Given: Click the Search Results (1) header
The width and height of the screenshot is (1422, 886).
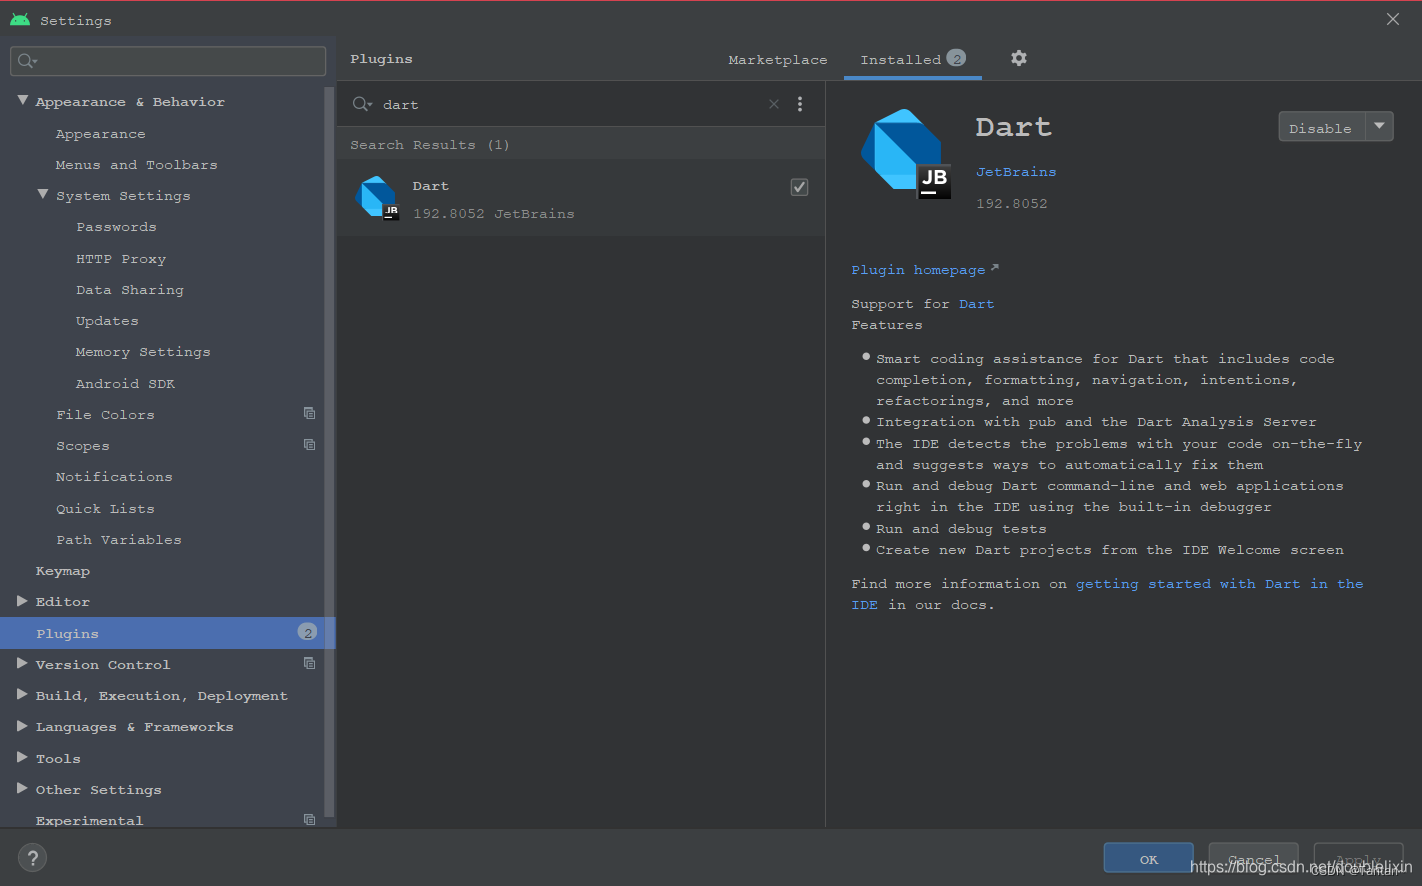Looking at the screenshot, I should tap(430, 145).
